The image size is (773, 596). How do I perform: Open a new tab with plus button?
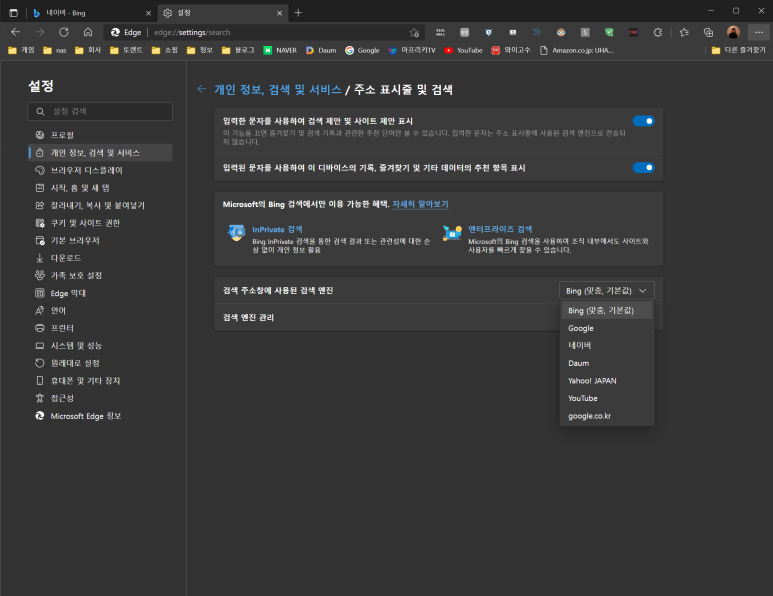point(298,13)
